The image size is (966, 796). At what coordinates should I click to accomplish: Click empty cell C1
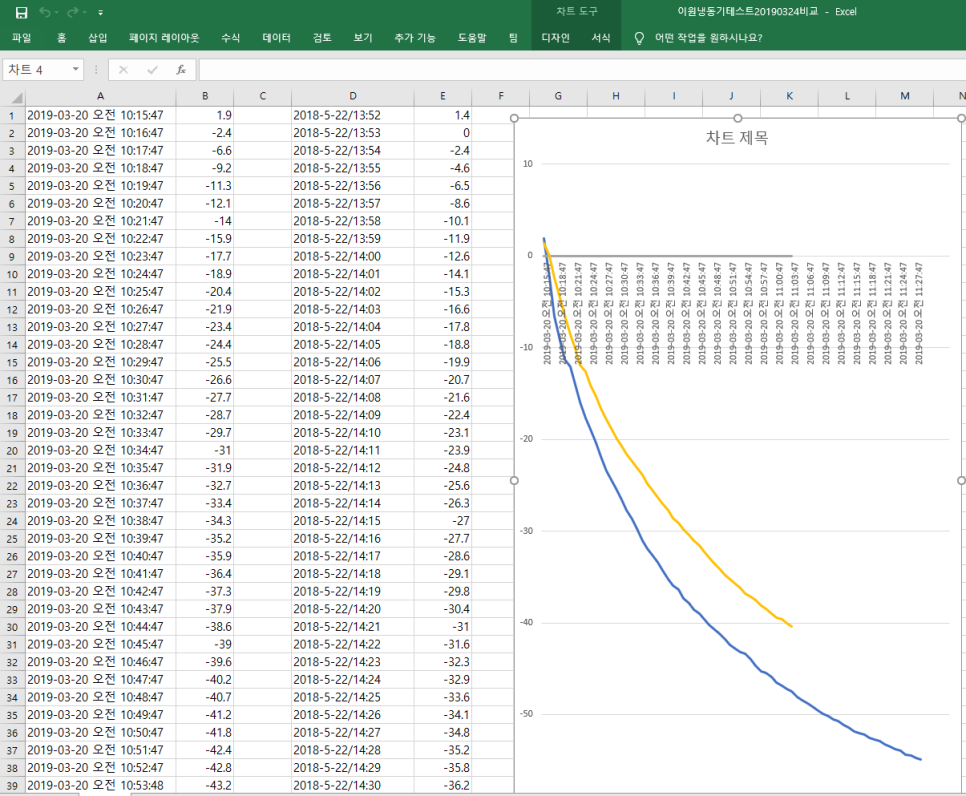262,115
